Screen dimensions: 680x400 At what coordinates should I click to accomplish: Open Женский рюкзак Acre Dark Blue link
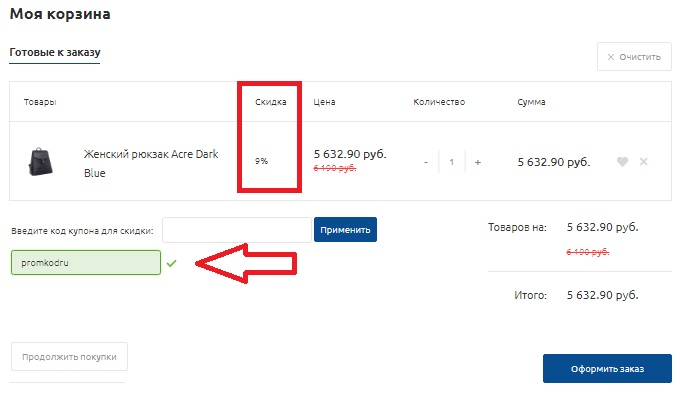pyautogui.click(x=151, y=164)
